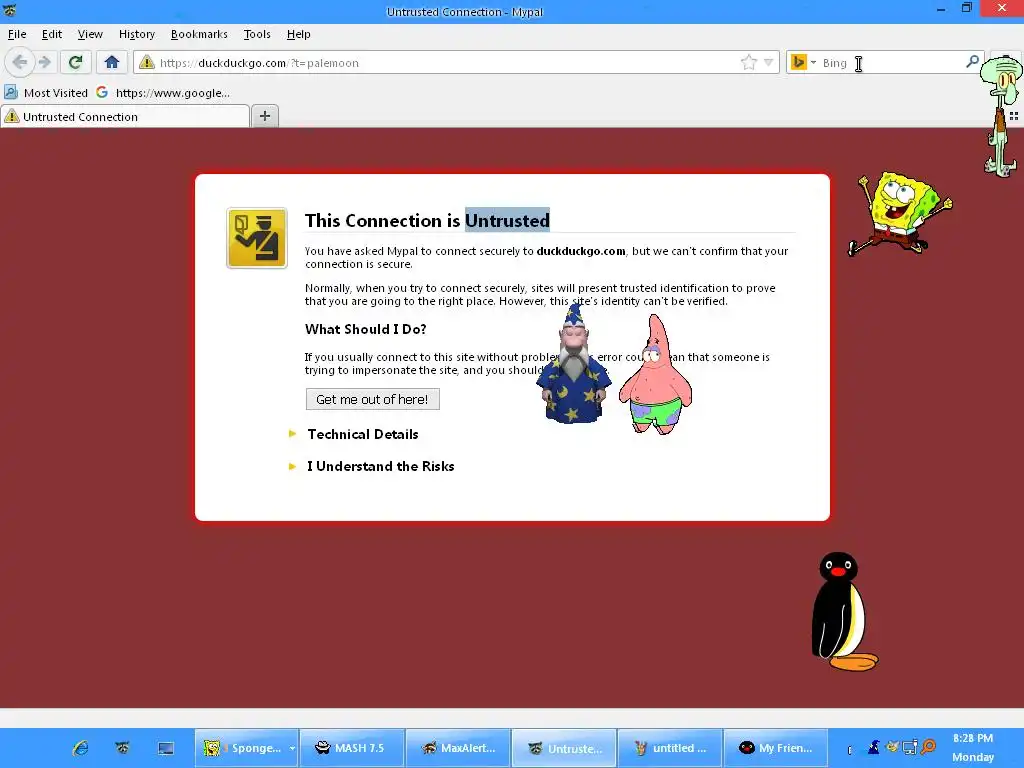Select the Untrusted Connection tab

tap(125, 116)
